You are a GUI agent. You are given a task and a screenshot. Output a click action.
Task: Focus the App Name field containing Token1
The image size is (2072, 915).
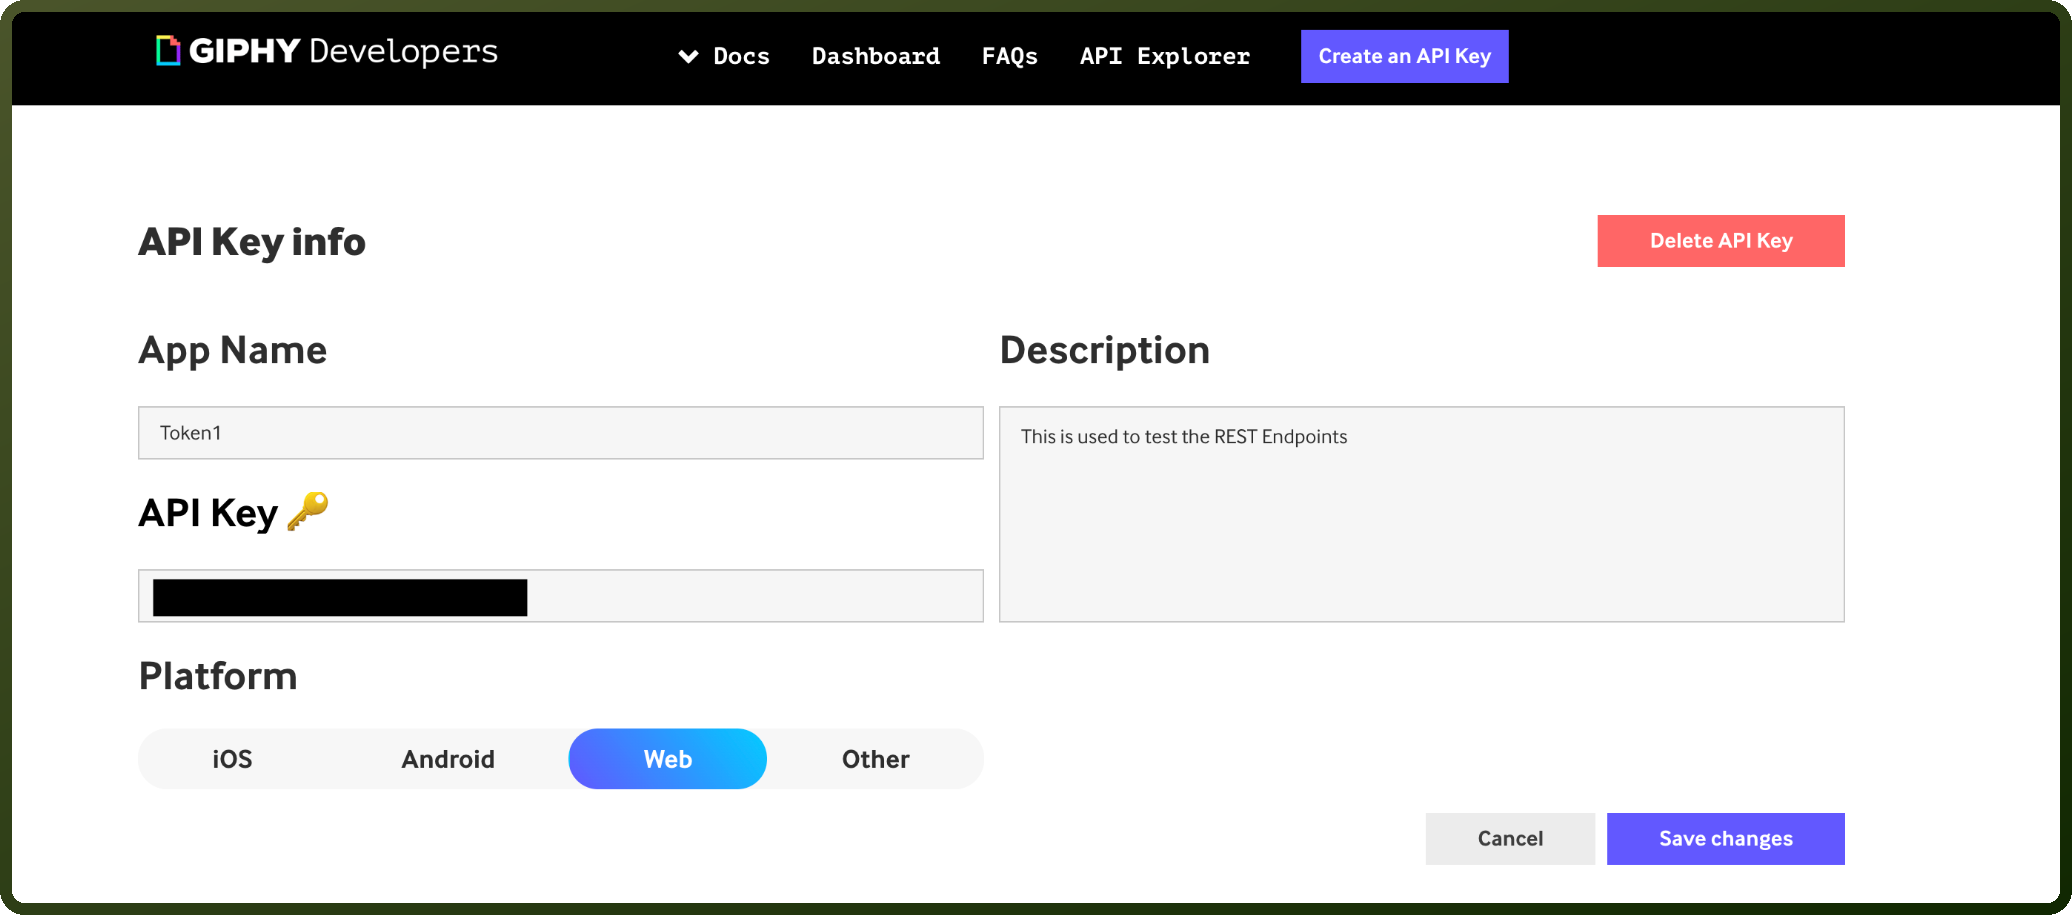[561, 433]
